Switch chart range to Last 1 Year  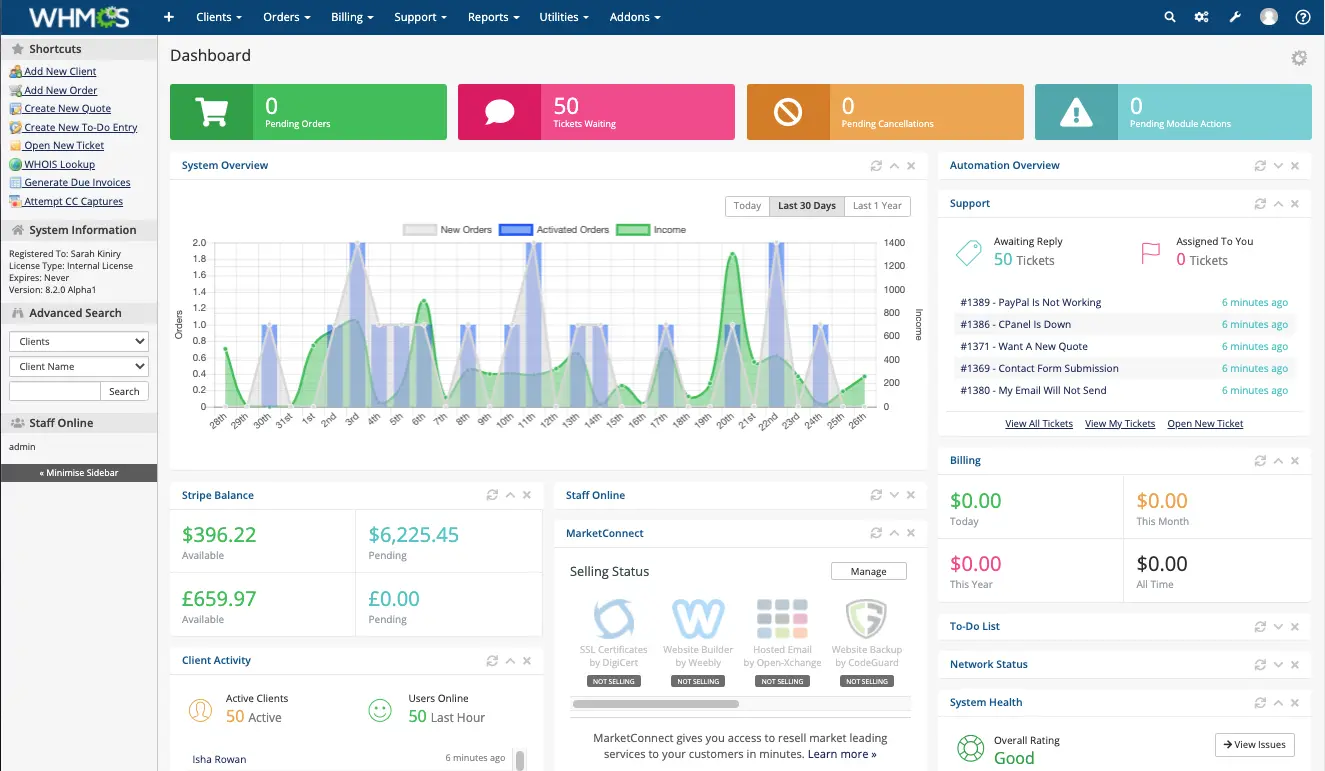[x=877, y=206]
